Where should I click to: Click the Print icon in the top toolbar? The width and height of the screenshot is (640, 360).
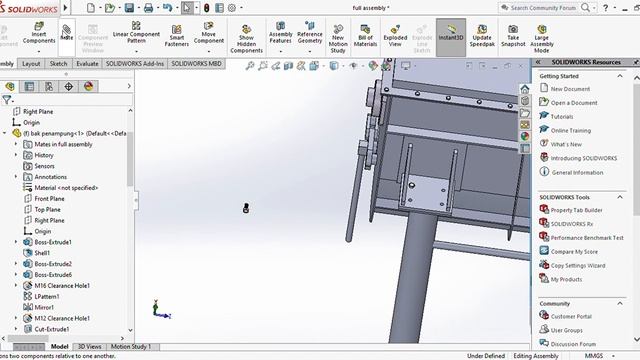pyautogui.click(x=148, y=8)
